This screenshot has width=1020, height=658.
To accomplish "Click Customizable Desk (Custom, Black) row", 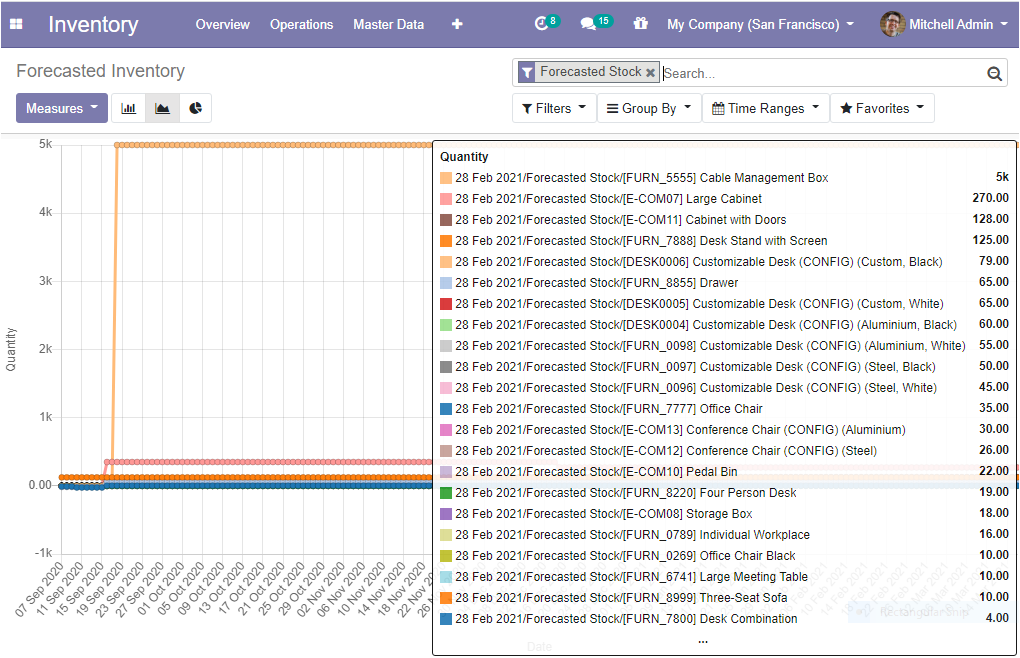I will (724, 262).
